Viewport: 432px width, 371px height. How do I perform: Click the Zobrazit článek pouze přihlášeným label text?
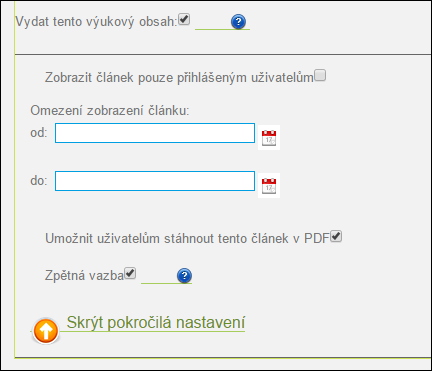(x=179, y=77)
